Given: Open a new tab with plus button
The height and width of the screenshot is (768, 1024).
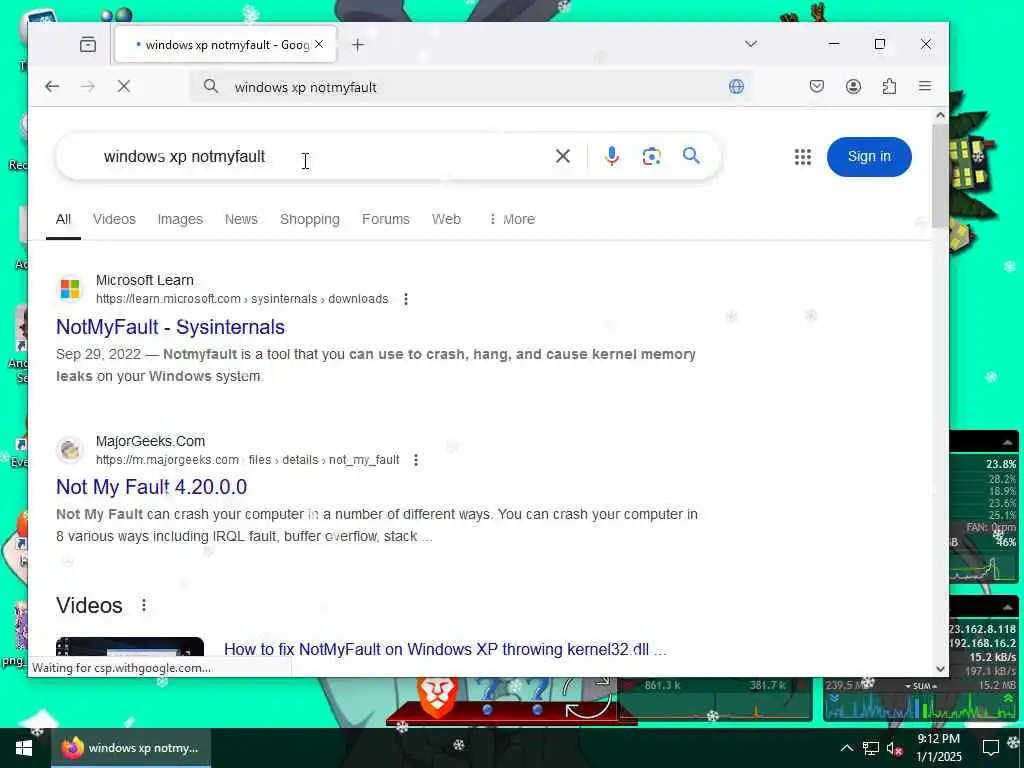Looking at the screenshot, I should [357, 44].
